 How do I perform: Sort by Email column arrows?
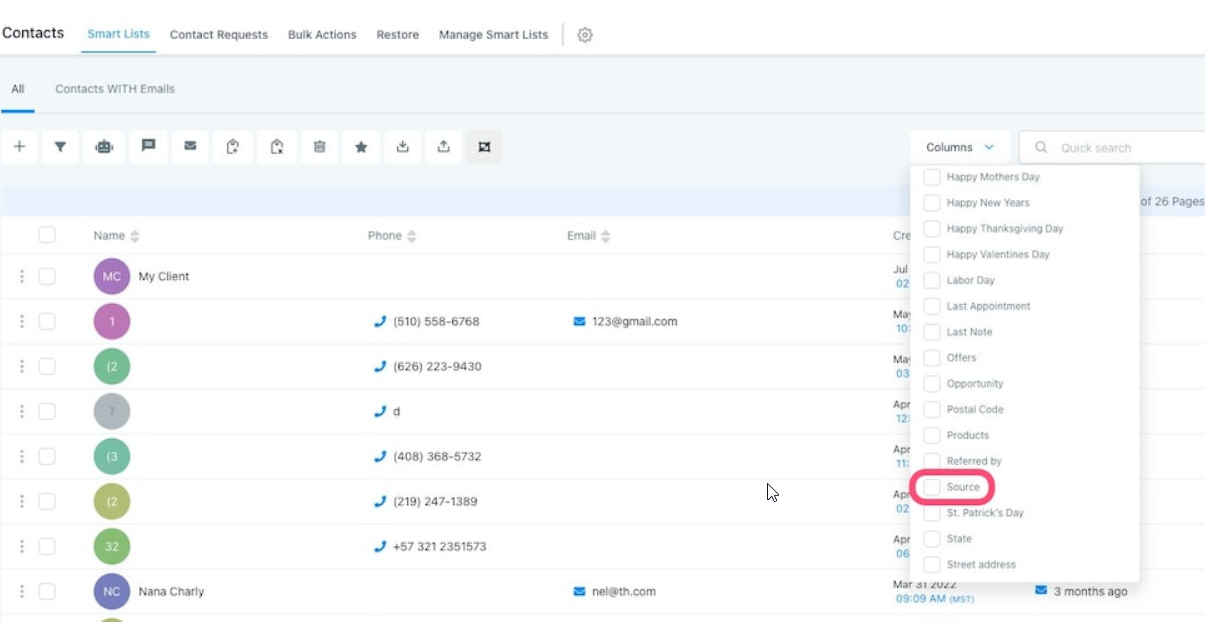coord(605,236)
